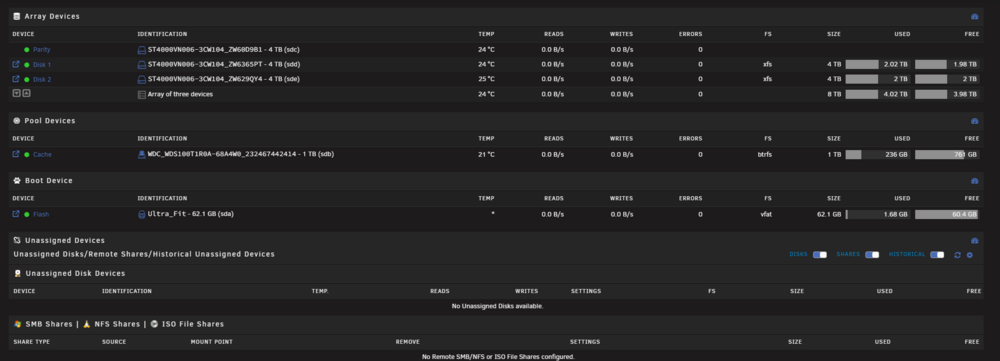Click the 25 °C temperature for Disk 2
Screen dimensions: 1000x361
tap(487, 79)
